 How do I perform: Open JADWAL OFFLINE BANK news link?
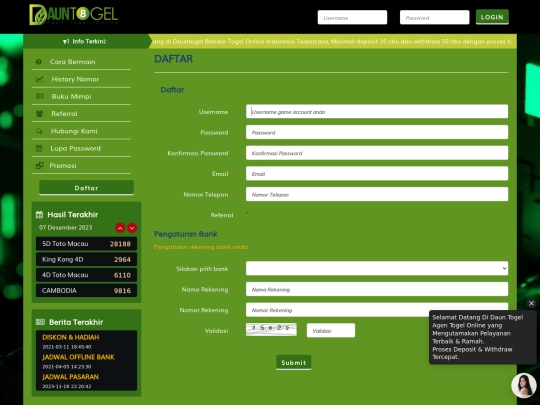[78, 357]
